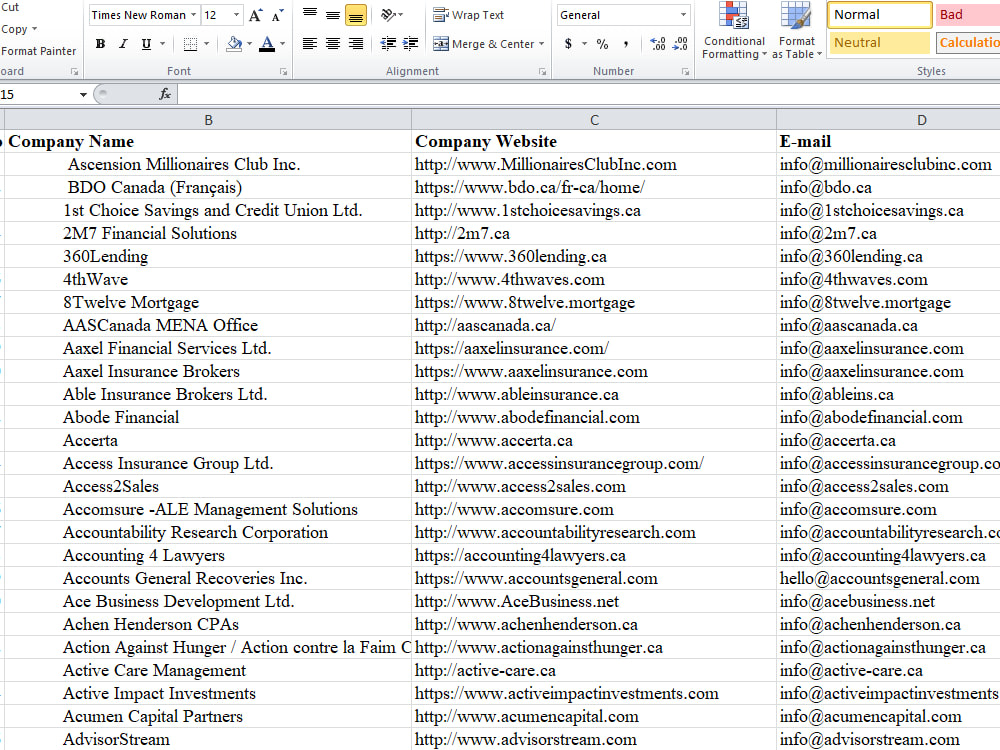The width and height of the screenshot is (1000, 750).
Task: Select top vertical alignment
Action: point(310,15)
